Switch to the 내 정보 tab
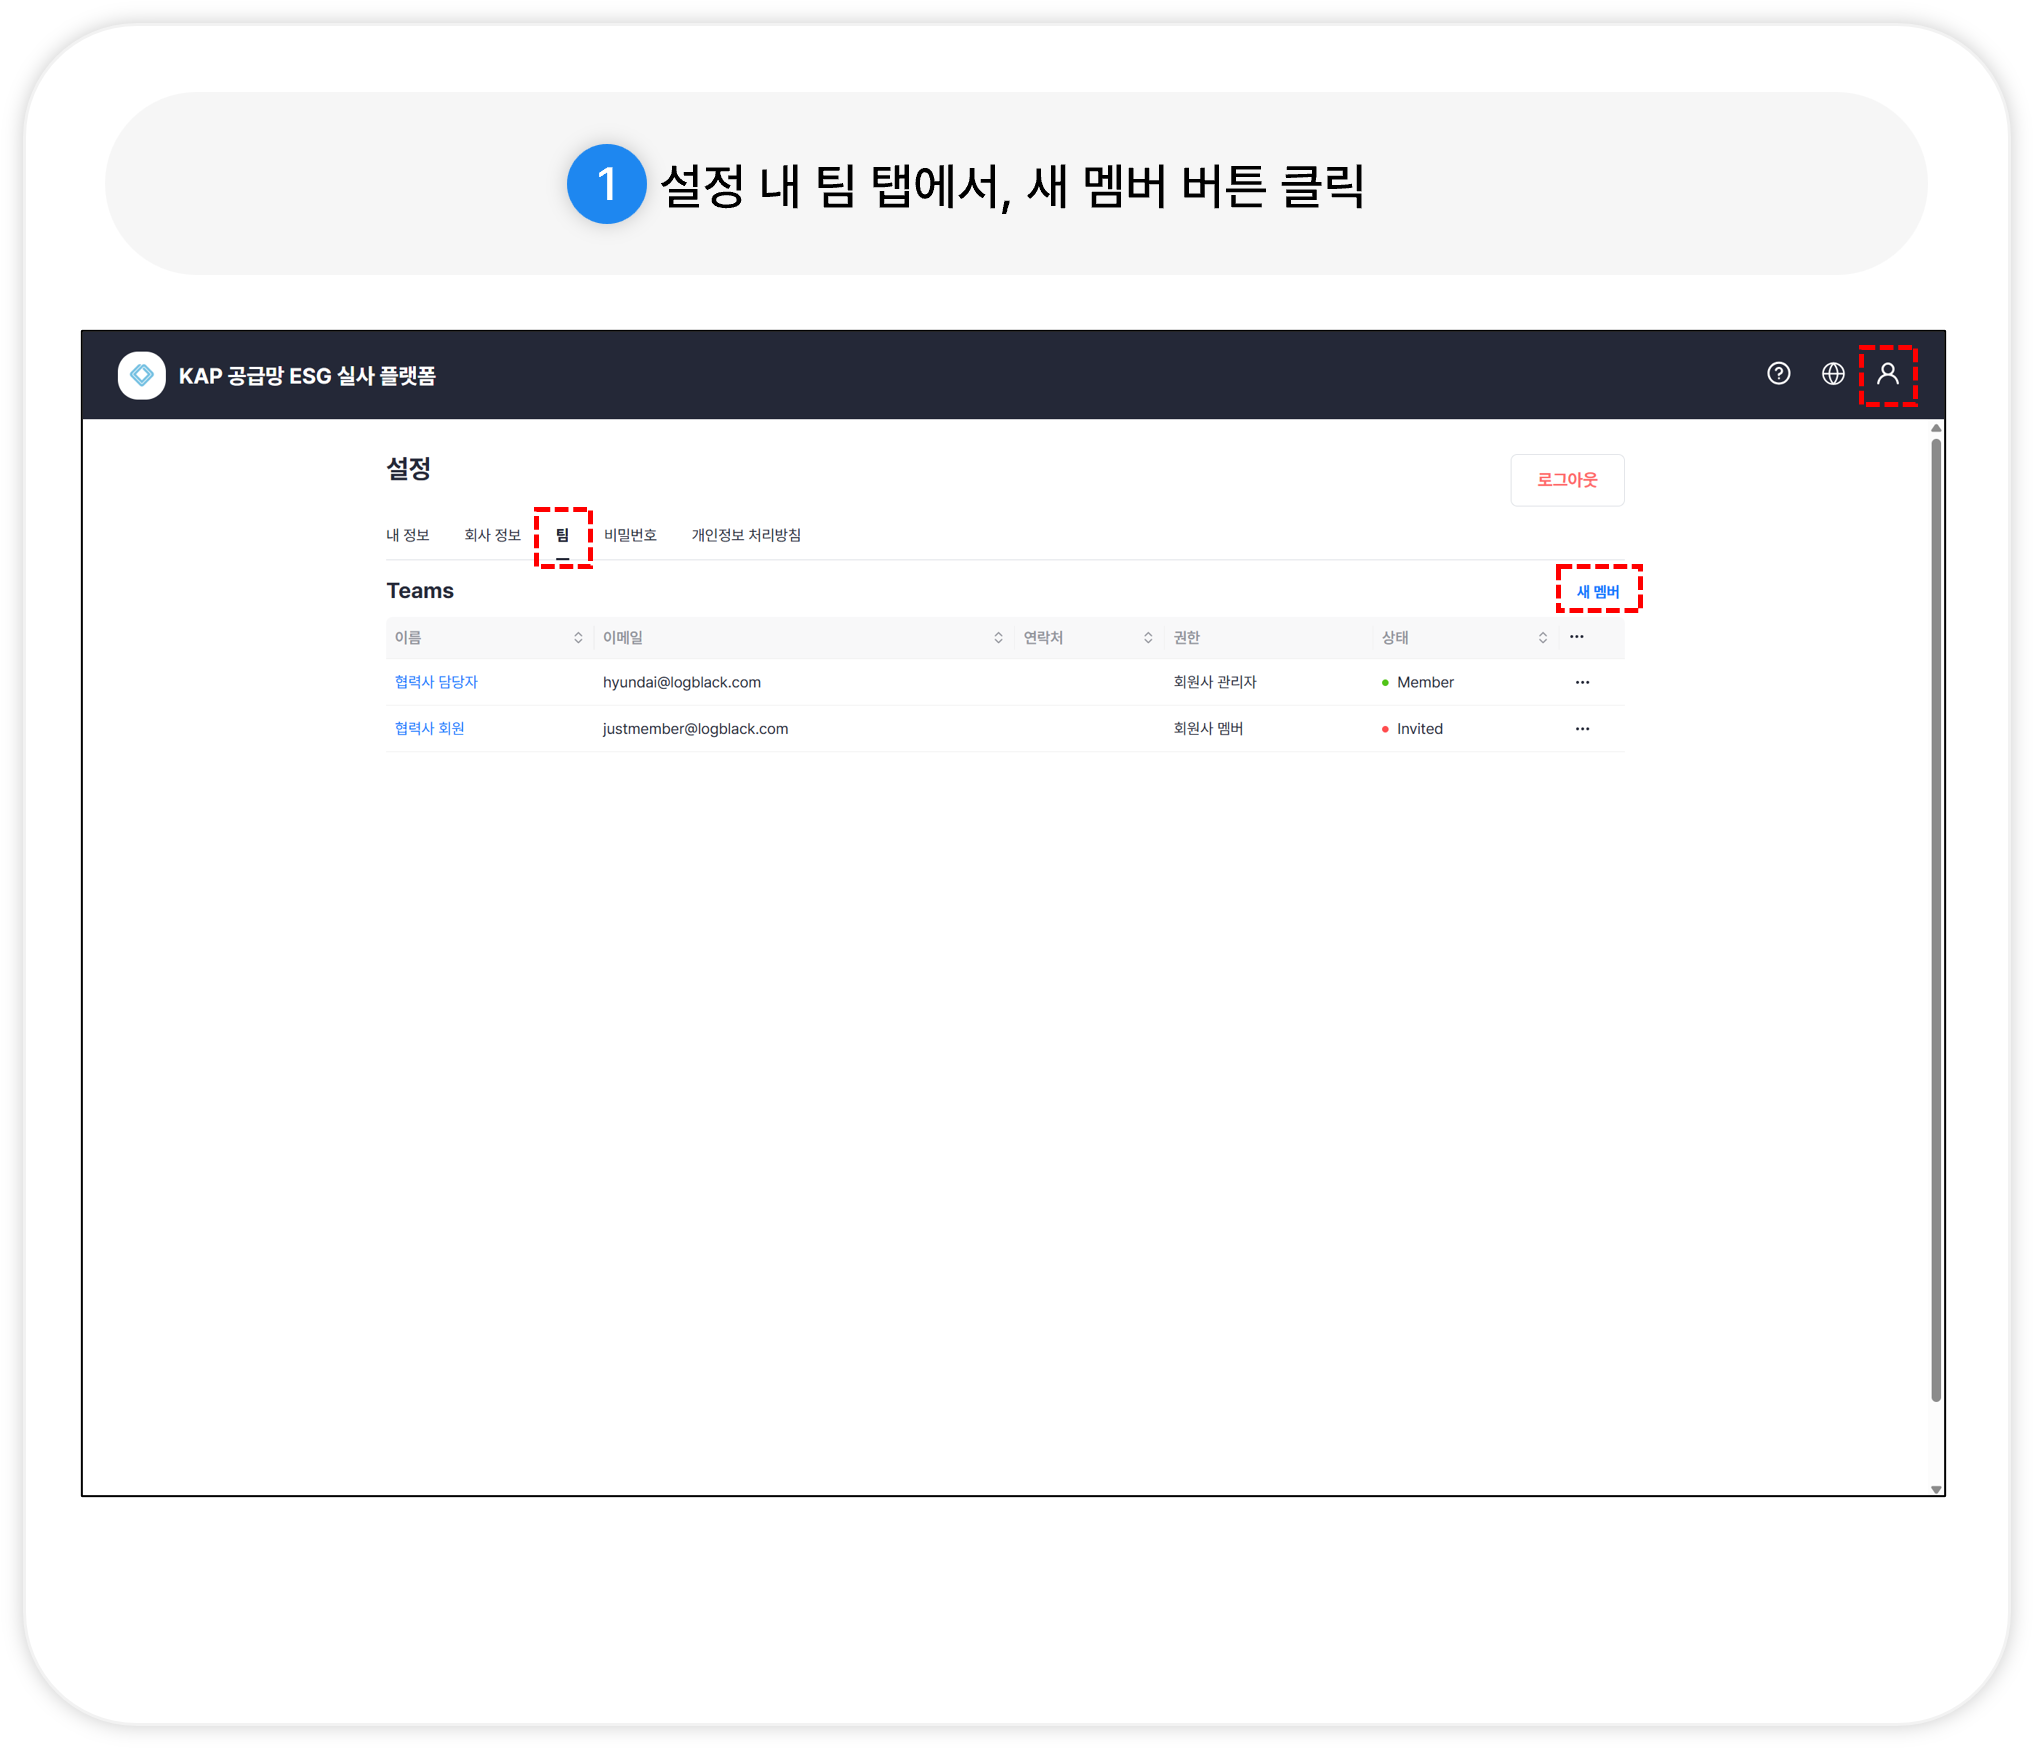This screenshot has height=1749, width=2034. coord(407,535)
